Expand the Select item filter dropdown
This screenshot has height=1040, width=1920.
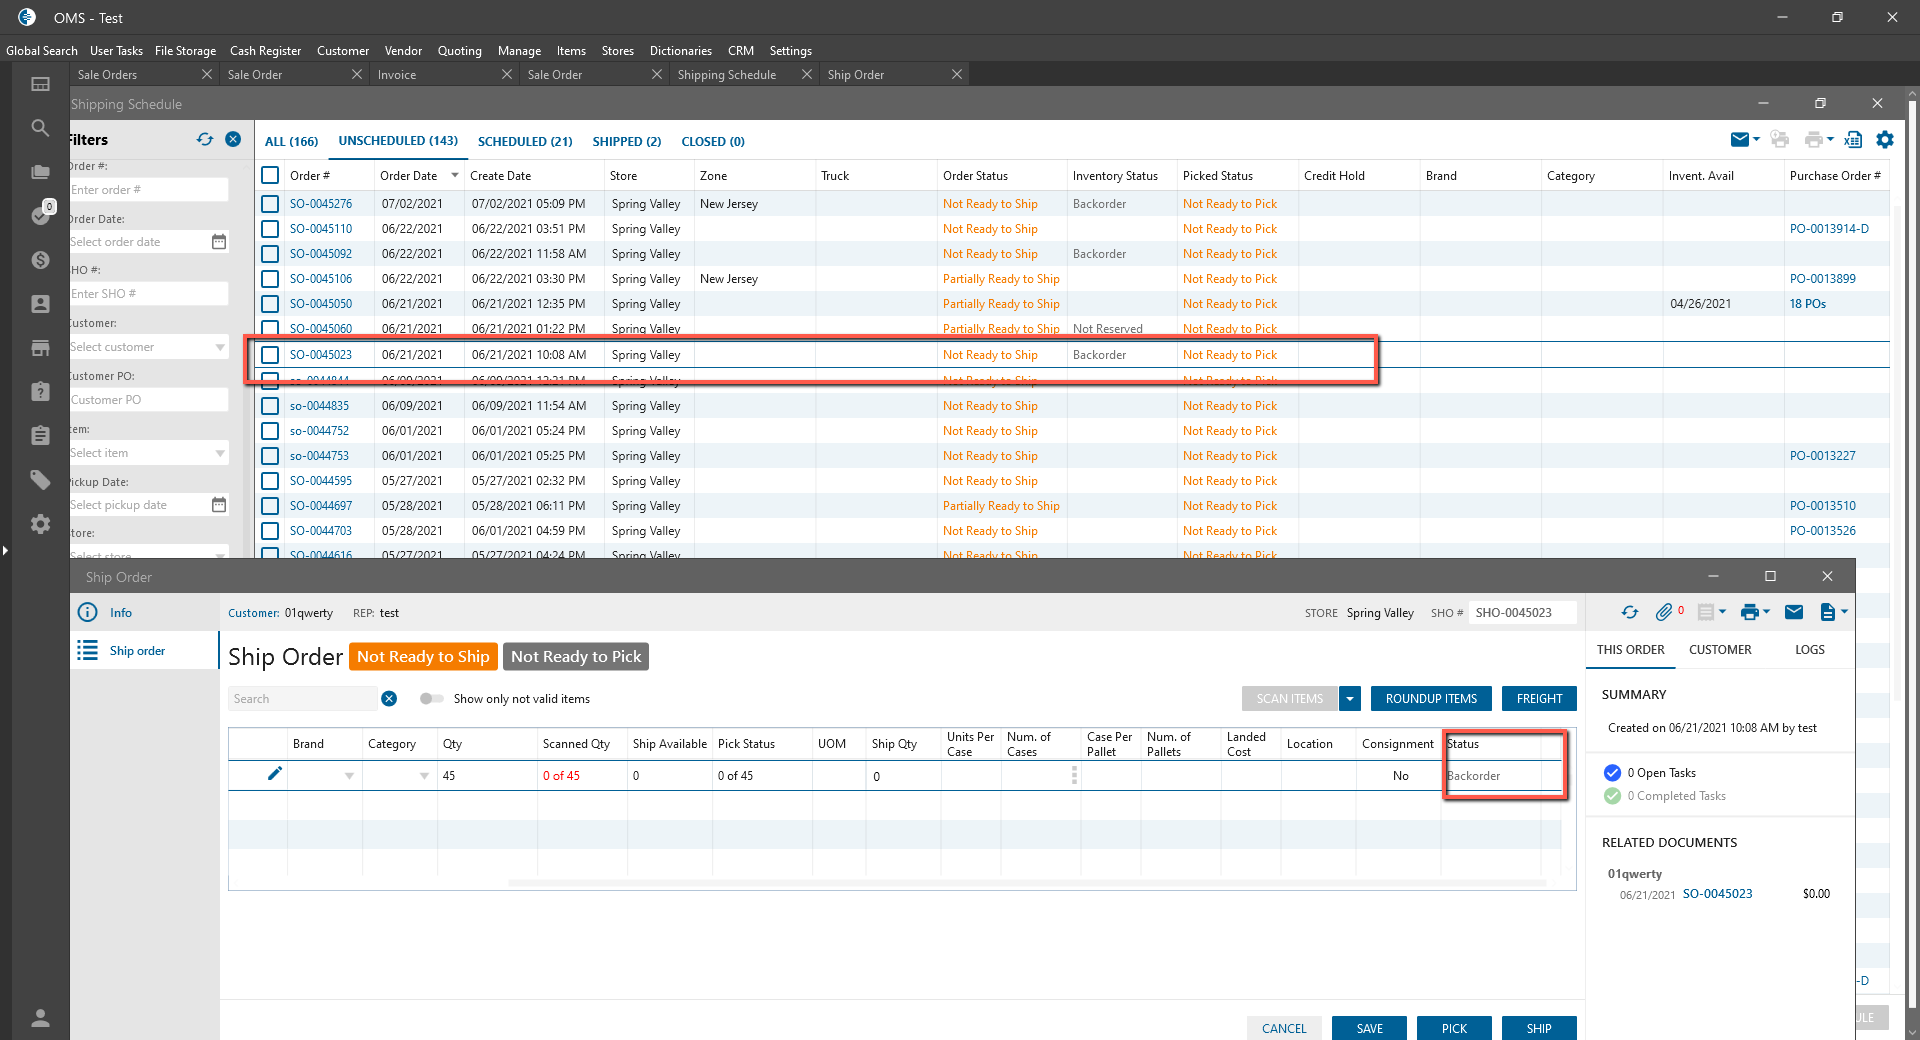220,453
